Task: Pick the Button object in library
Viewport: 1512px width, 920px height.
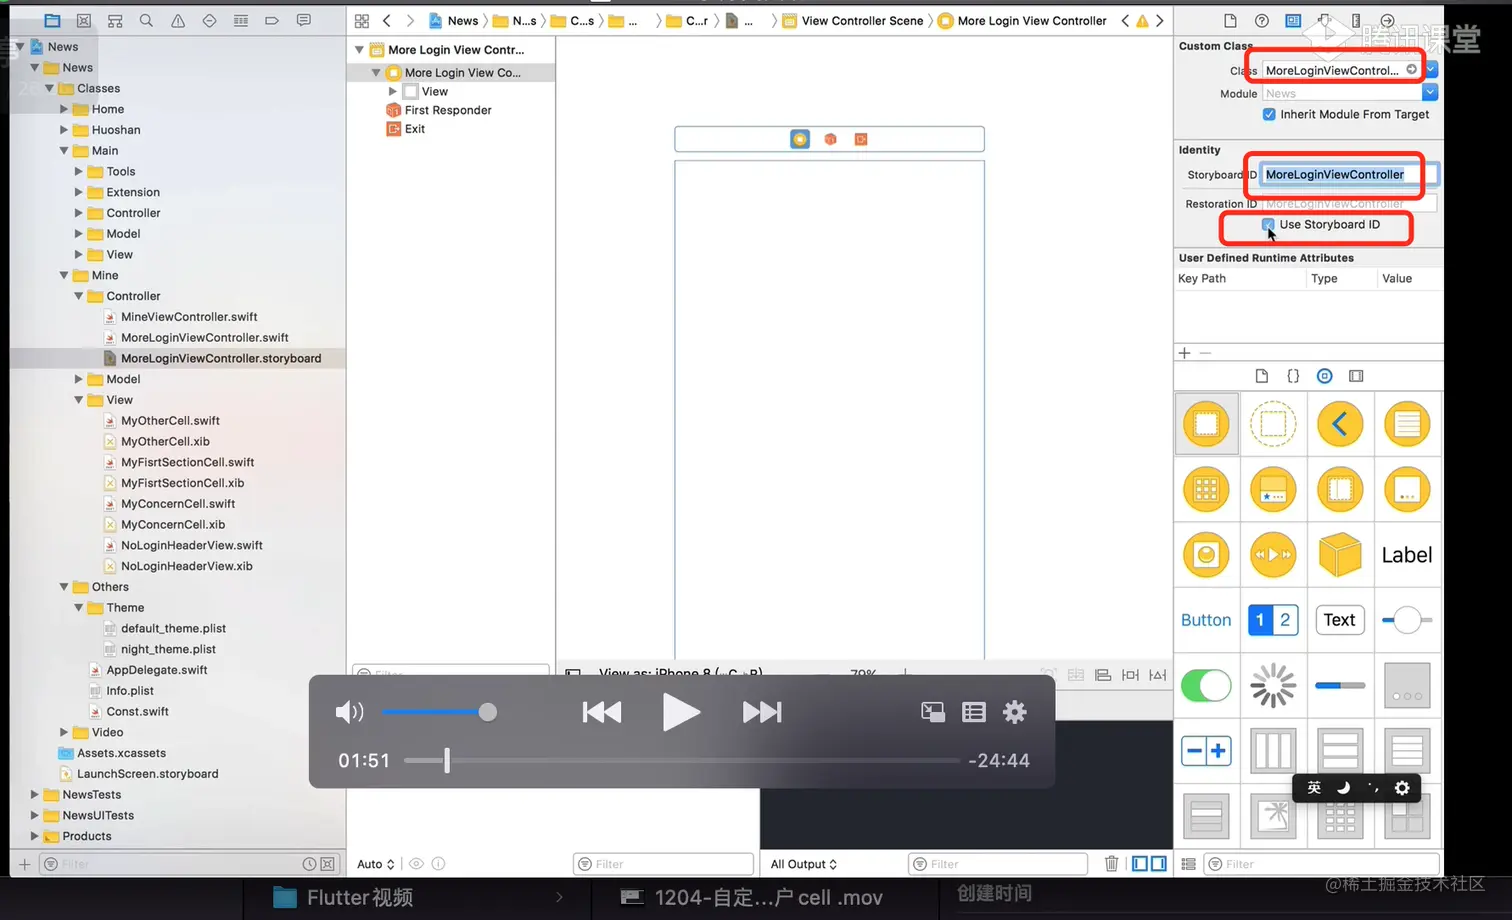Action: [x=1206, y=620]
